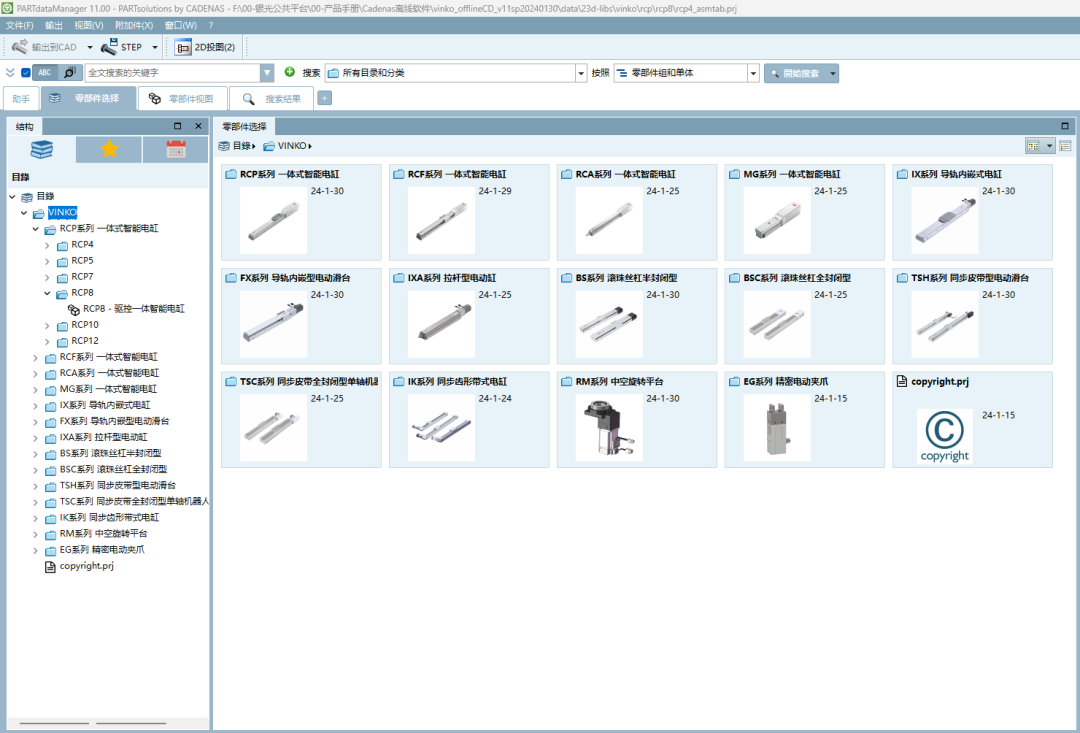Open IX系列 导轨内嵌式电缸 thumbnail
1080x733 pixels.
945,220
